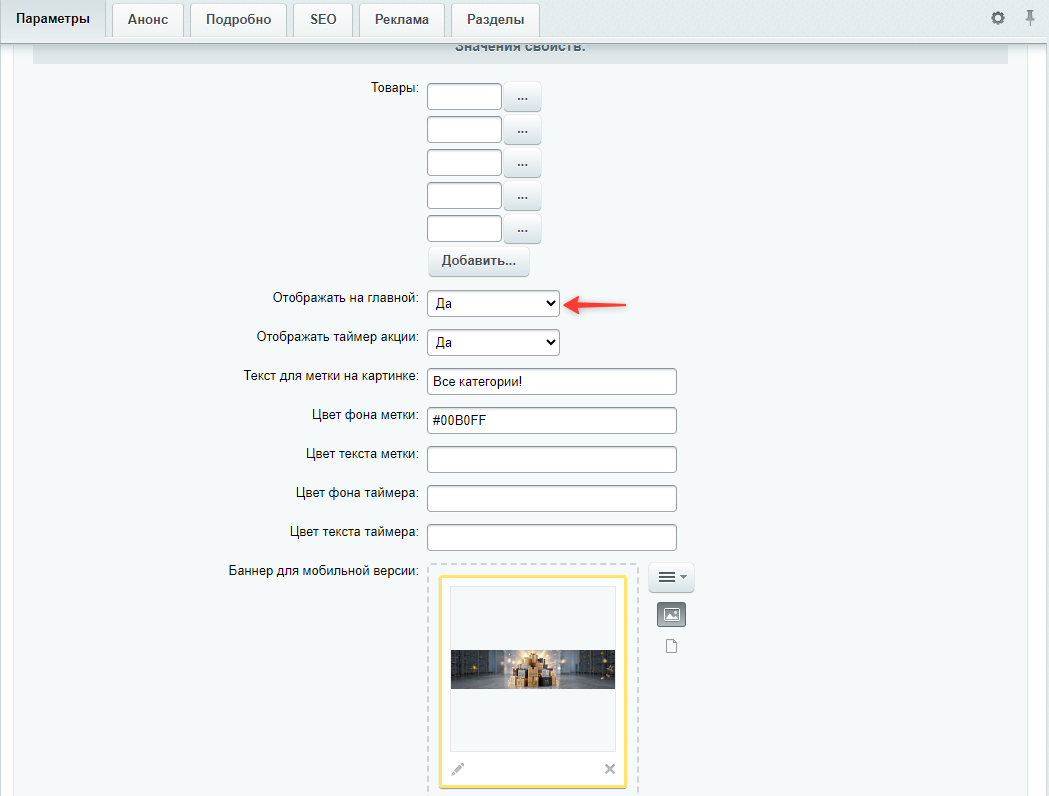Screen dimensions: 1049x796
Task: Switch banner view to image preview icon
Action: [x=671, y=615]
